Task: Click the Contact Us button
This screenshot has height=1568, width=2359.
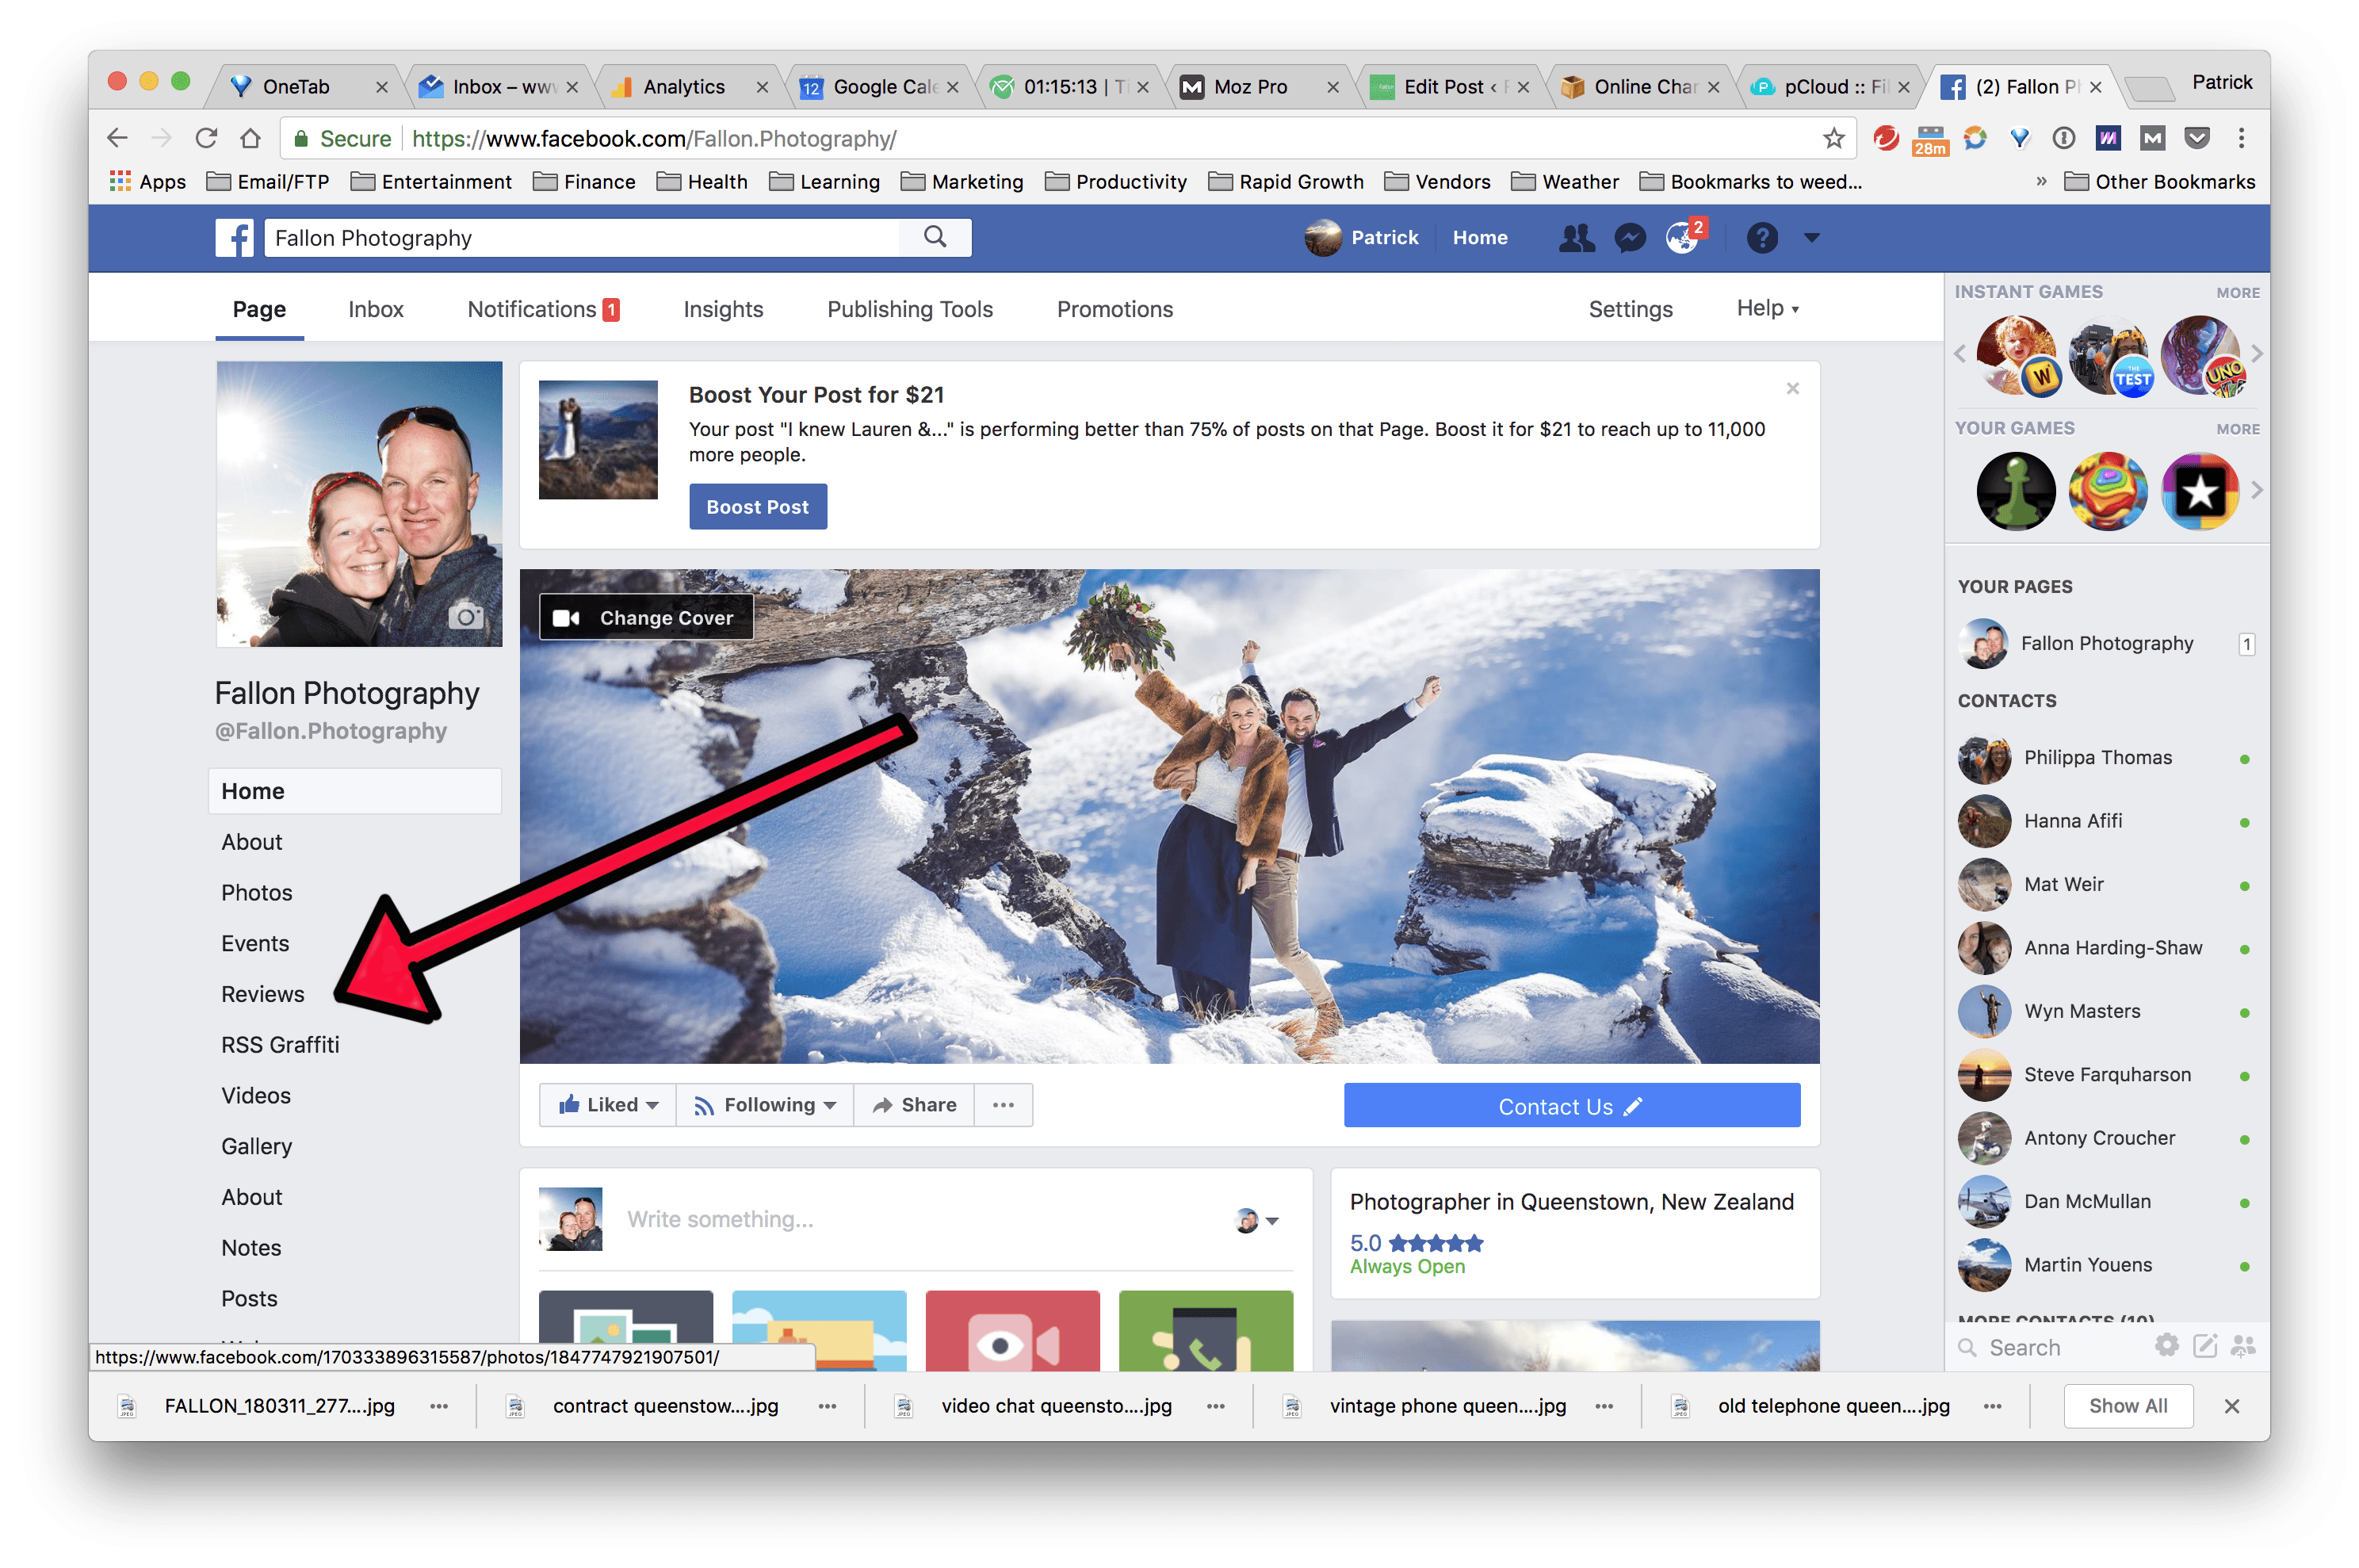Action: (x=1571, y=1105)
